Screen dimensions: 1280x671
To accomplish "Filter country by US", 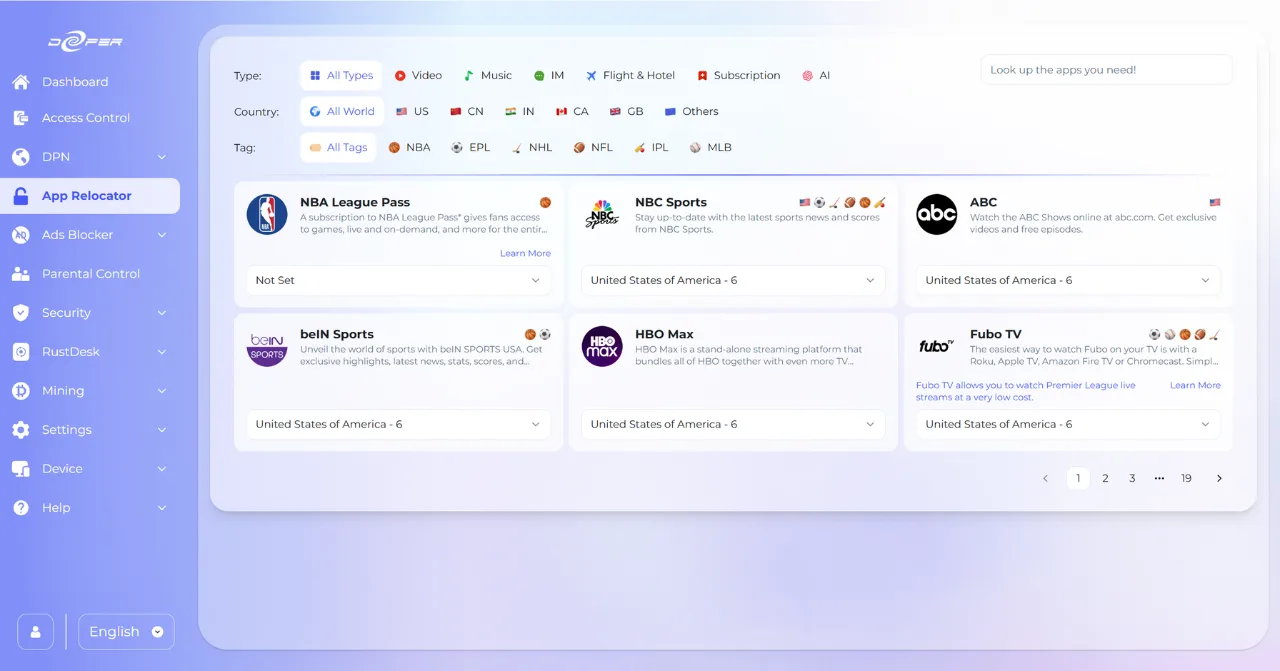I will pos(412,111).
